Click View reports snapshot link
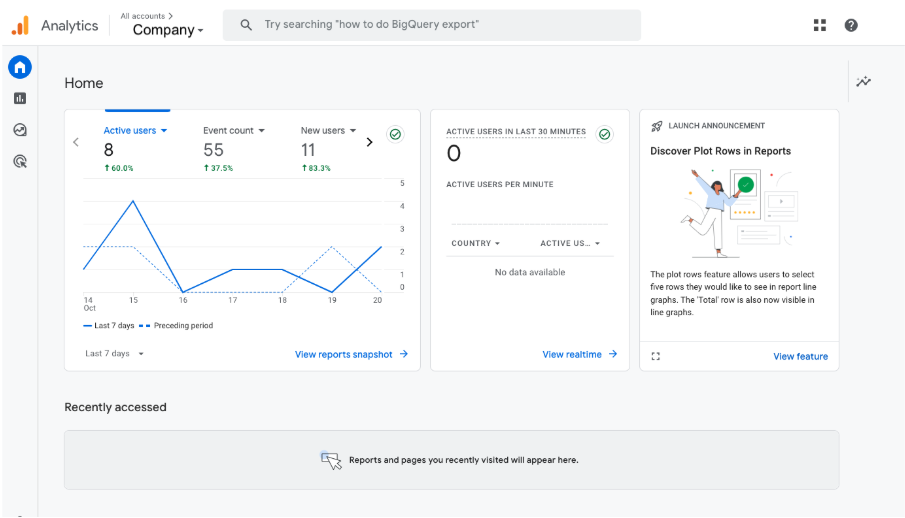This screenshot has height=518, width=905. 343,355
